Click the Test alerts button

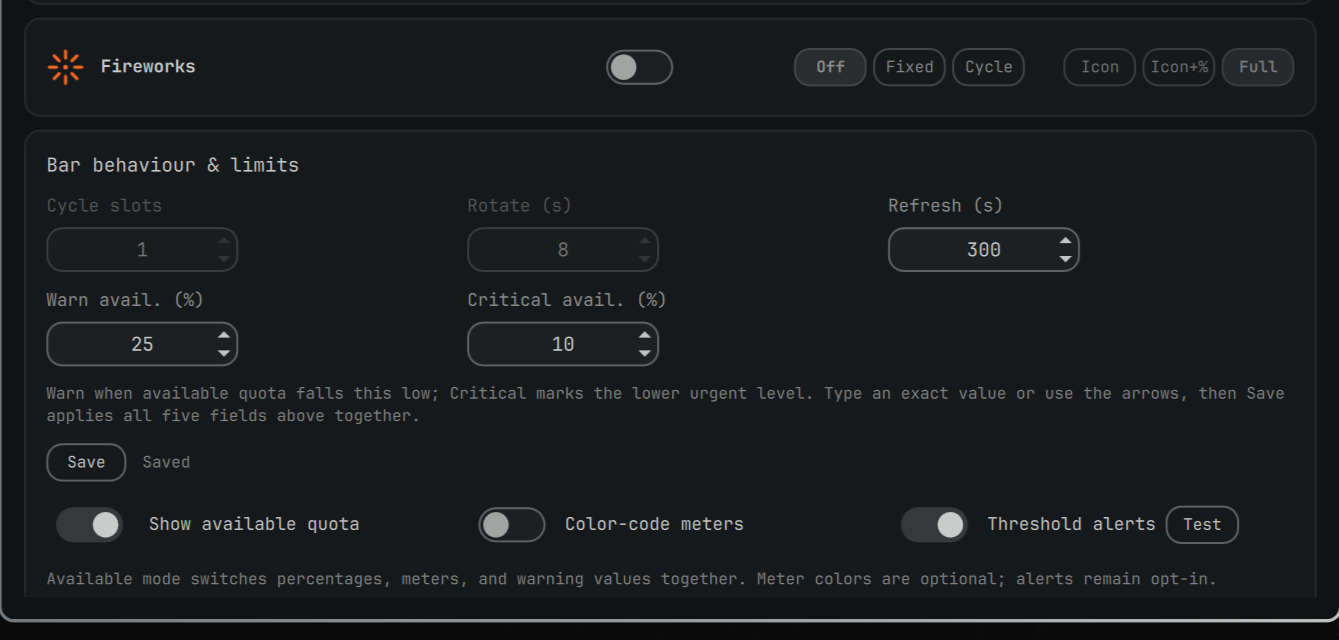click(1202, 524)
